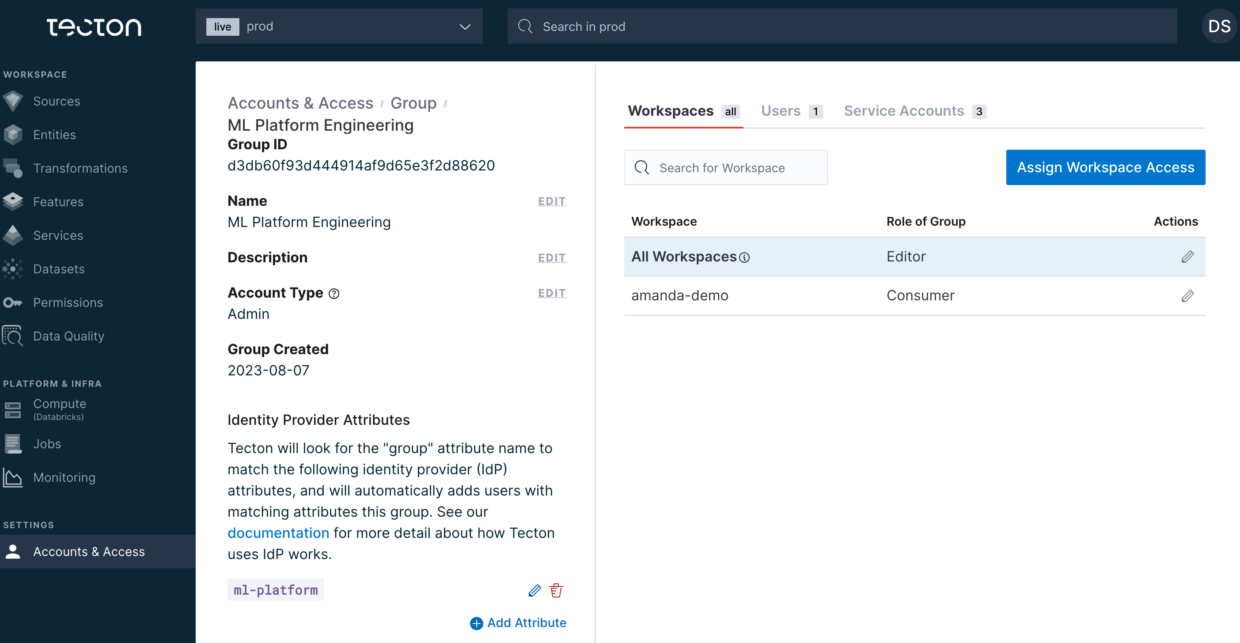Navigate to Accounts & Access breadcrumb
This screenshot has height=643, width=1240.
click(x=300, y=103)
